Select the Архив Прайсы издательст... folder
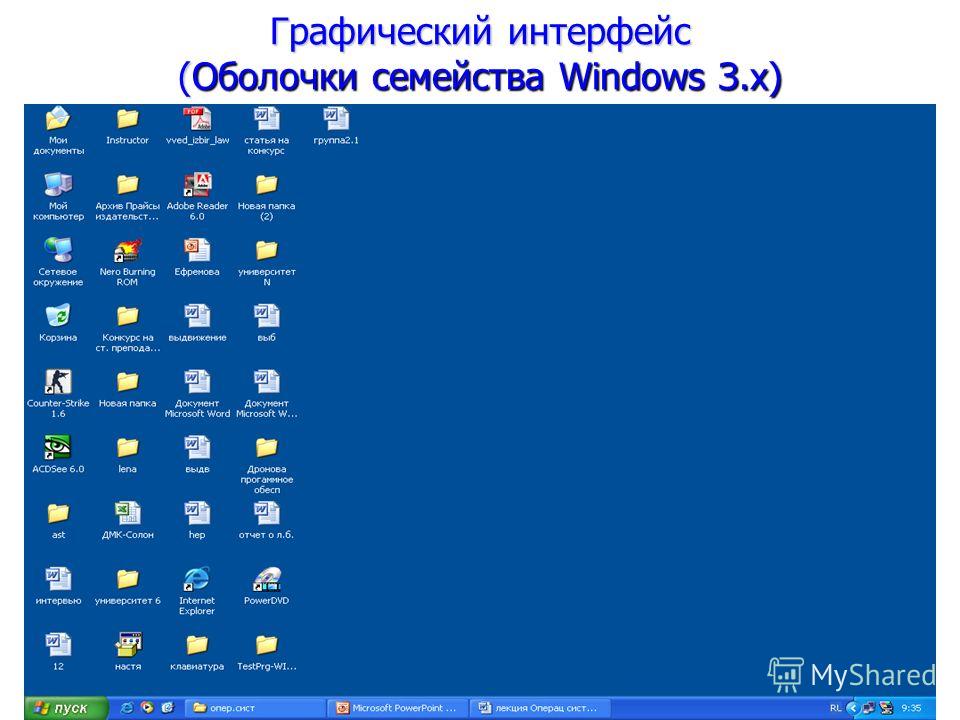The height and width of the screenshot is (720, 960). pos(127,184)
